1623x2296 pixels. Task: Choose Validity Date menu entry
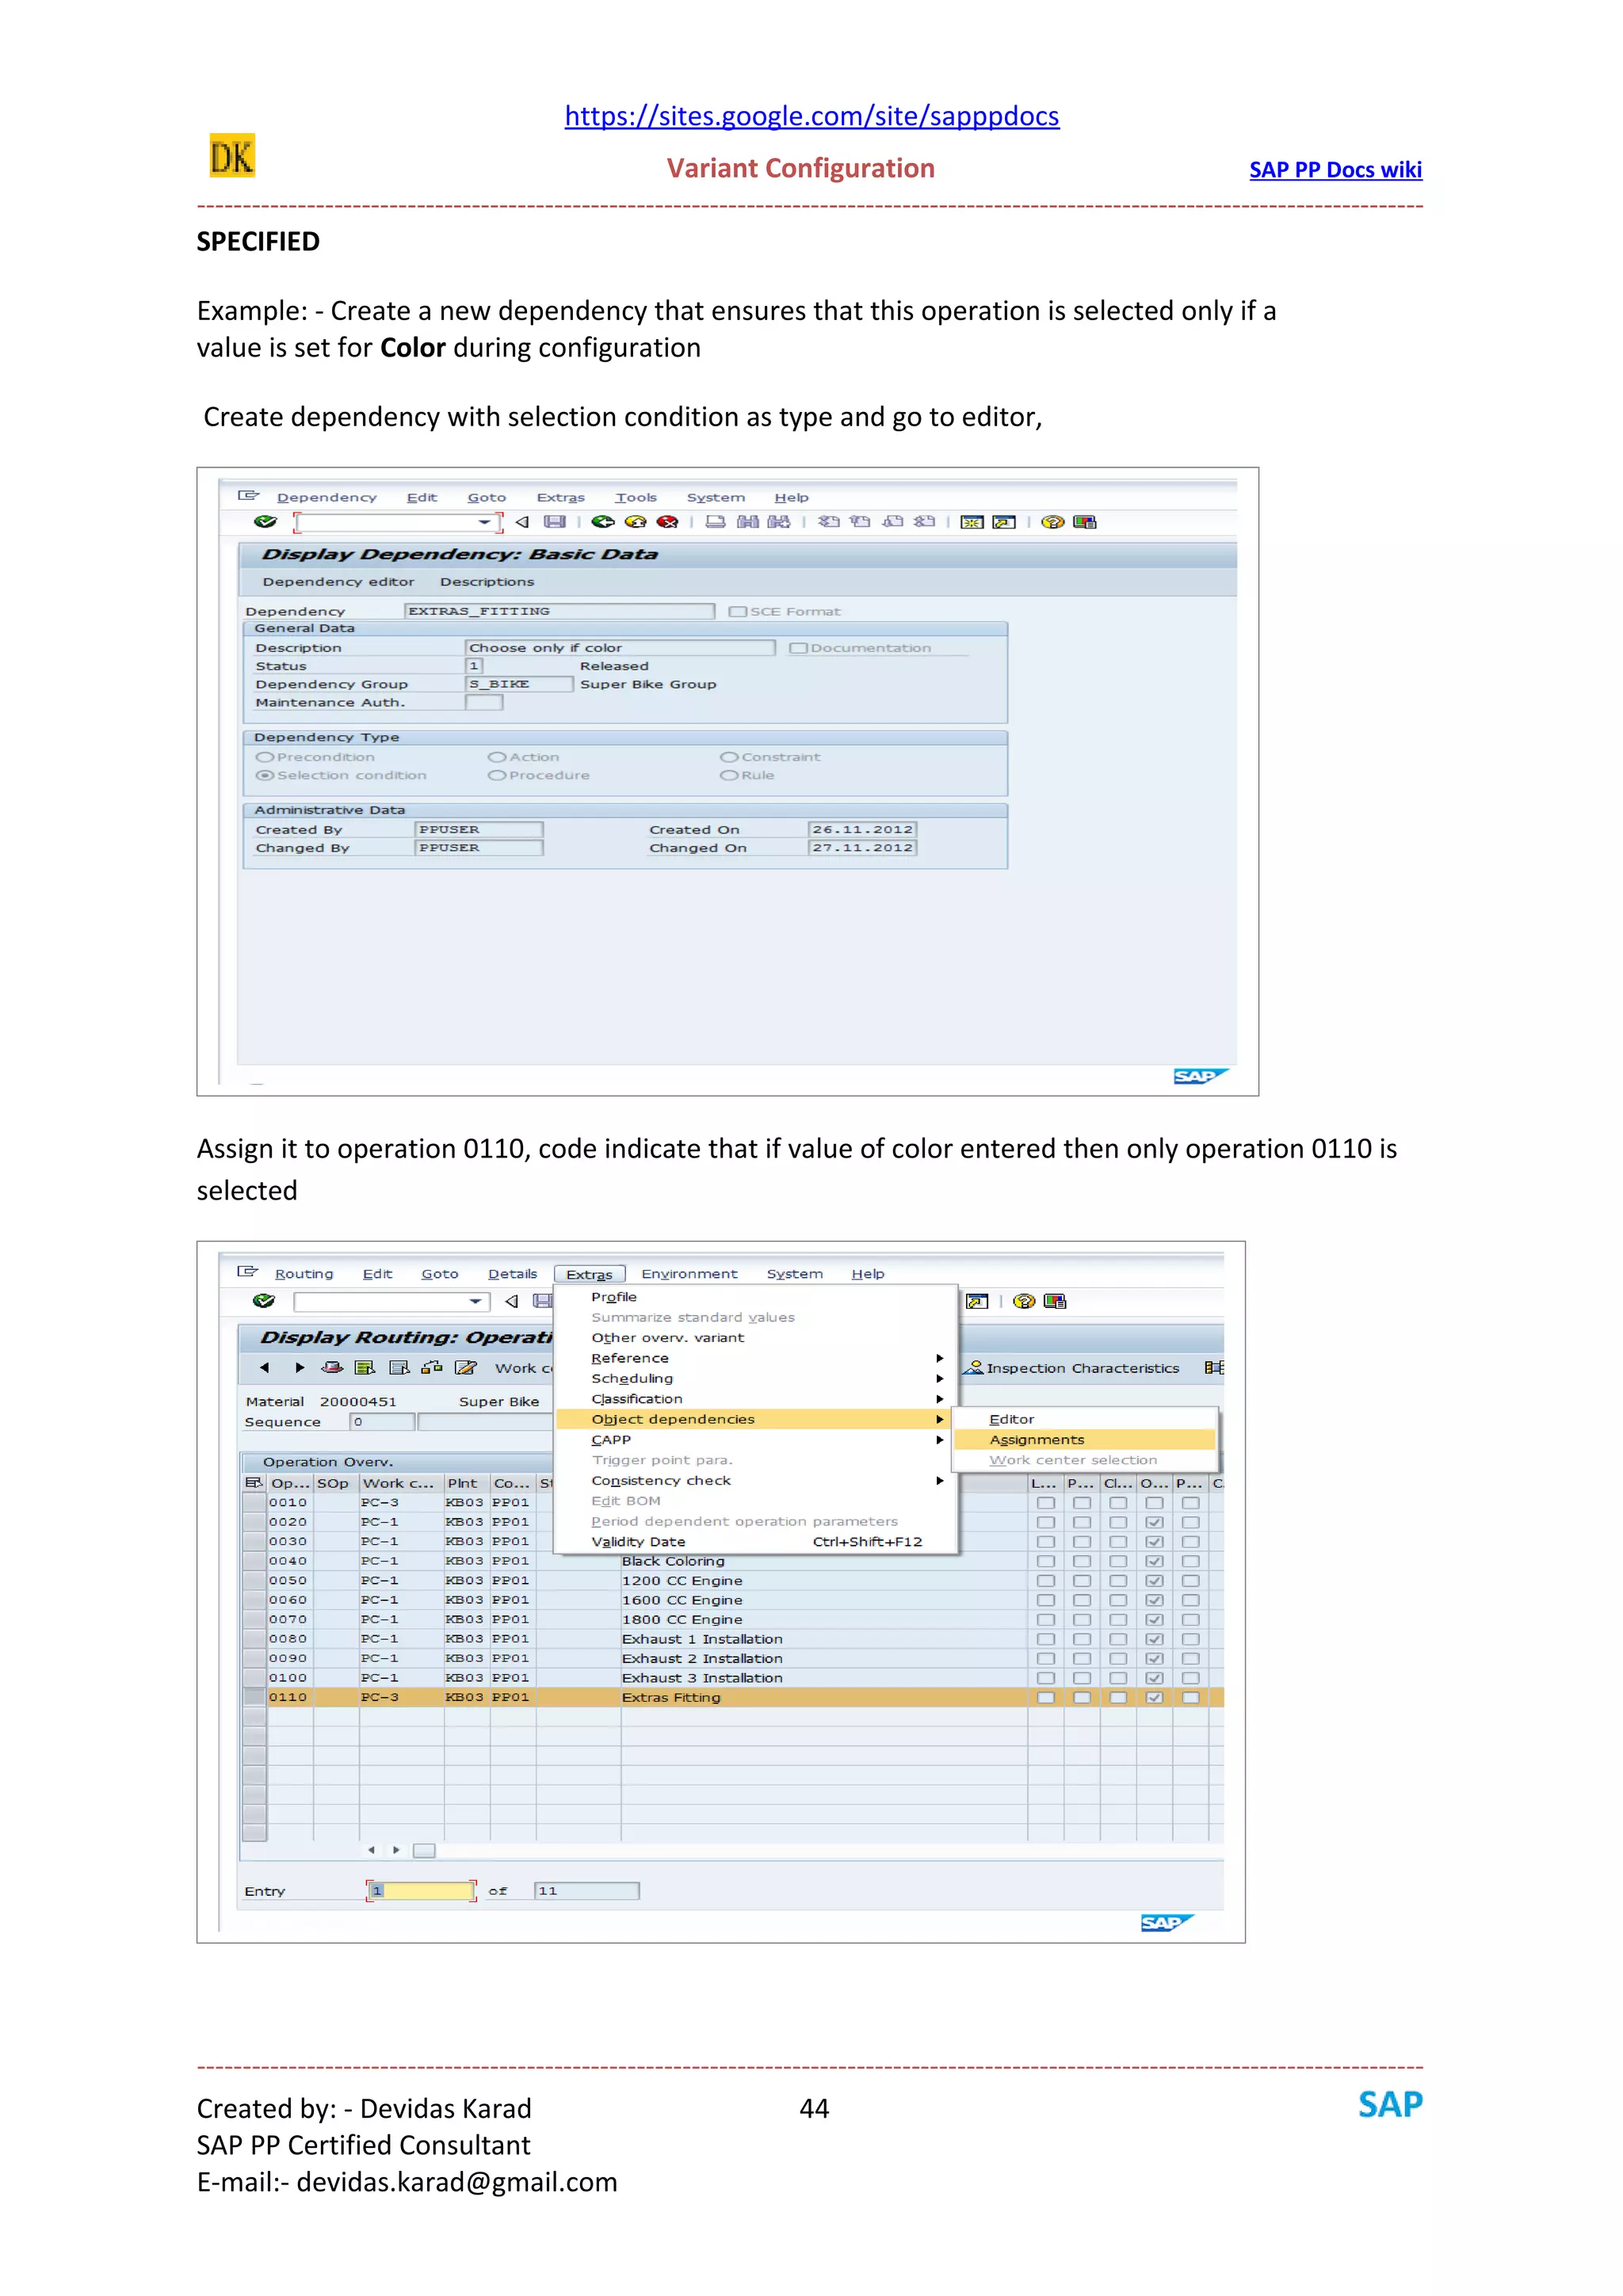coord(756,1542)
